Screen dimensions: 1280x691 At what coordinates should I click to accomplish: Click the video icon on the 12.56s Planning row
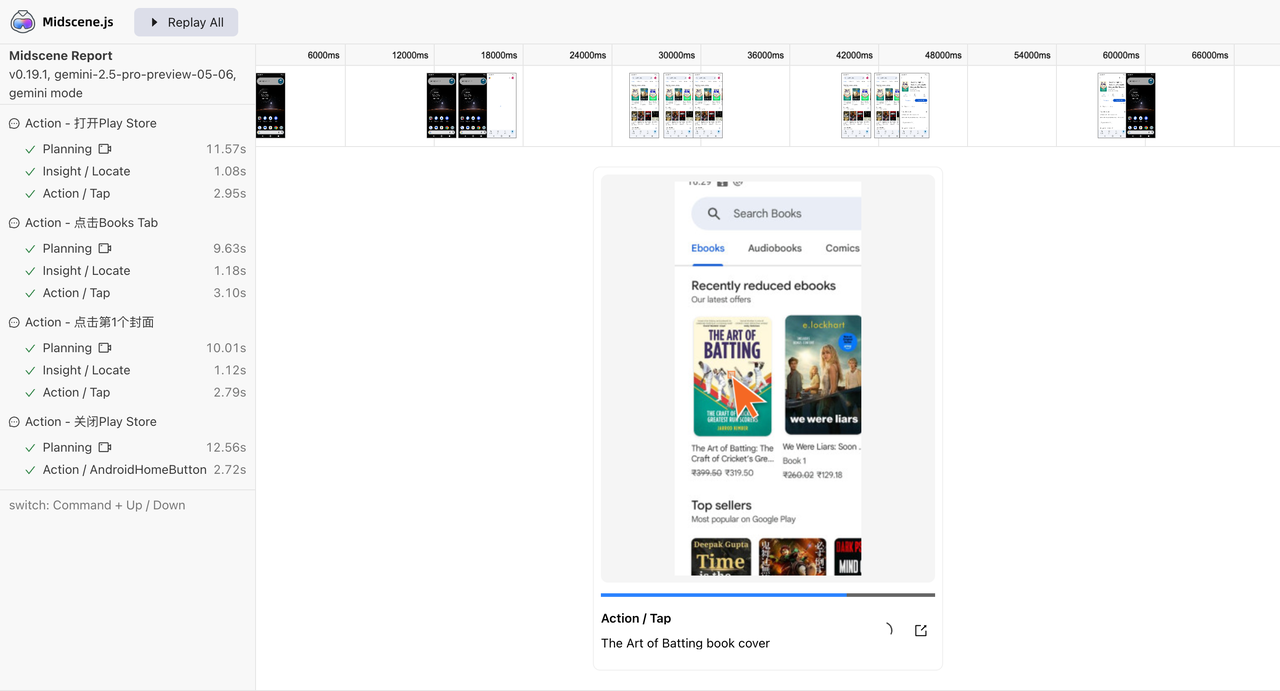point(105,448)
